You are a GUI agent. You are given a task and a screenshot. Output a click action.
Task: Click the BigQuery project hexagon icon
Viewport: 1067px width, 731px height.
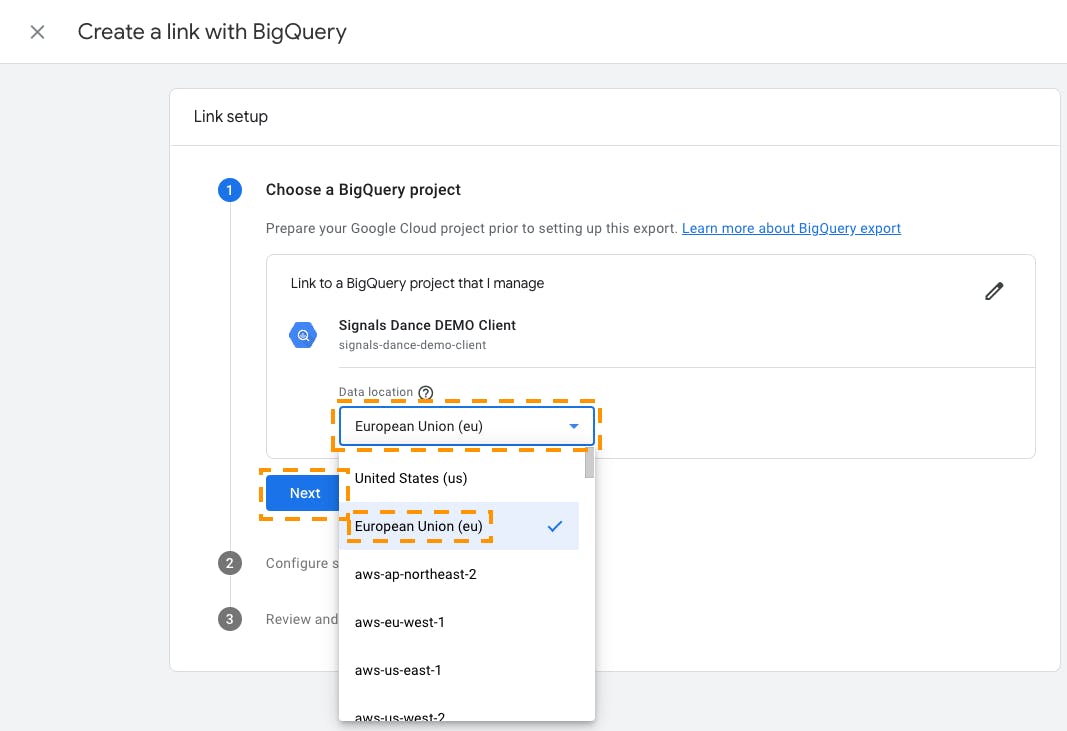pyautogui.click(x=303, y=335)
